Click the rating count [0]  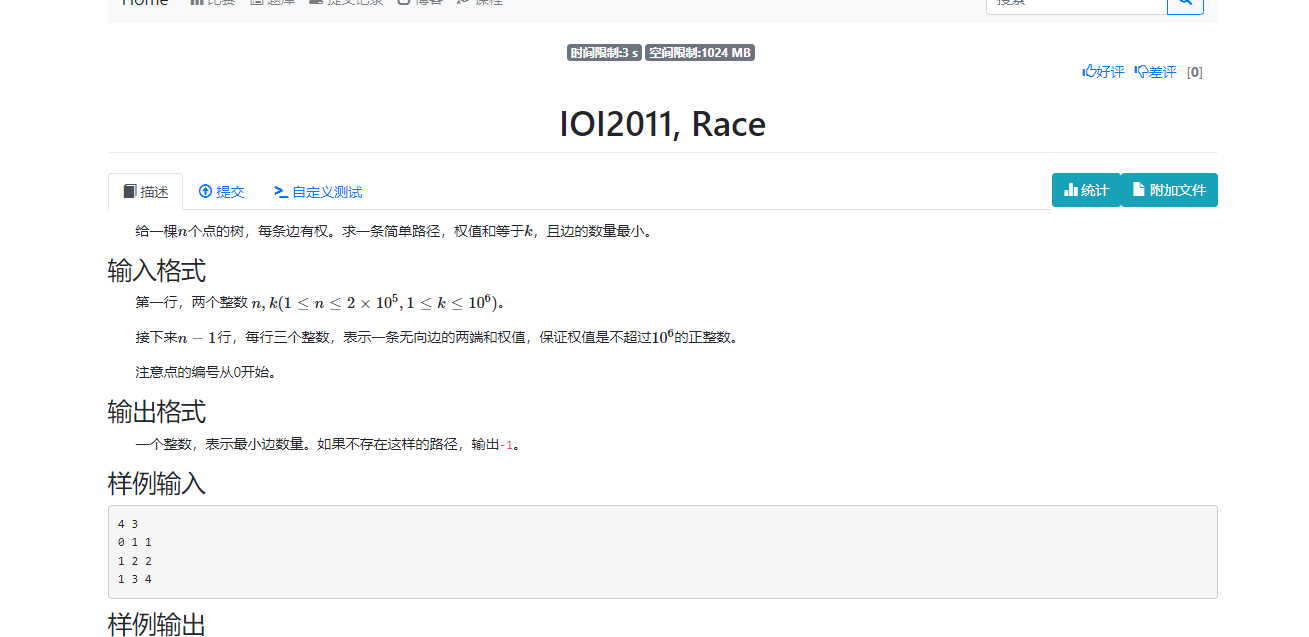point(1194,72)
